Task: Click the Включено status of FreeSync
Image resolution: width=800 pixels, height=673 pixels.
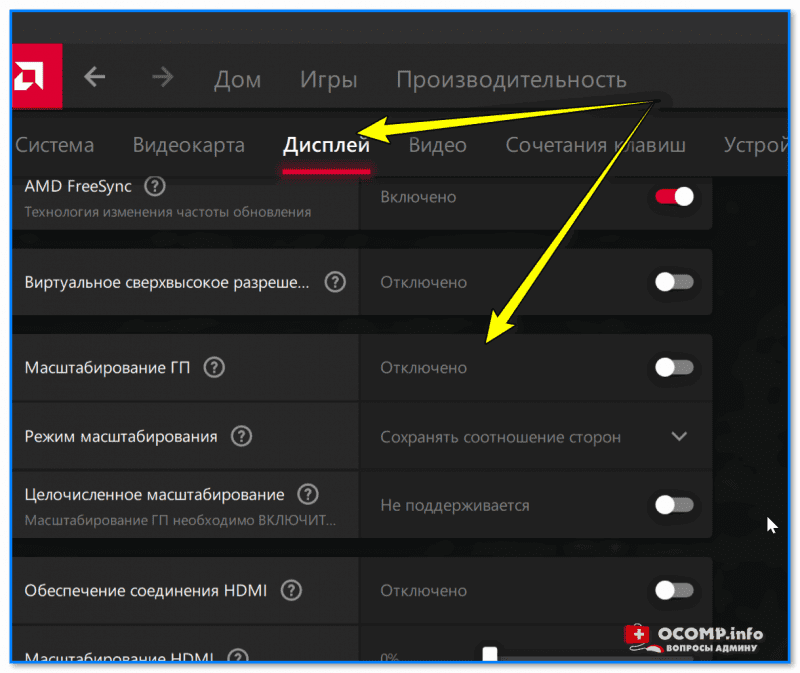Action: pyautogui.click(x=418, y=197)
